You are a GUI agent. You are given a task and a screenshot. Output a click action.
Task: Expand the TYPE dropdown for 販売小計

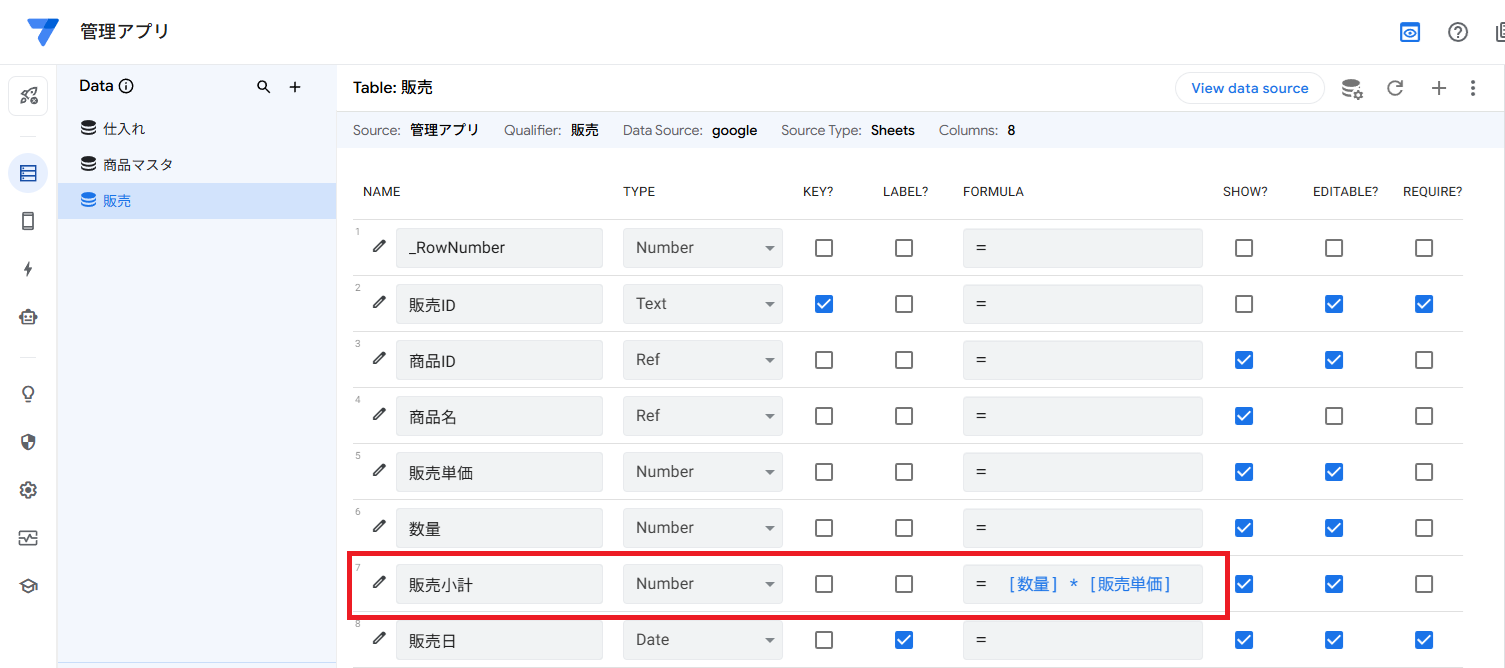702,584
